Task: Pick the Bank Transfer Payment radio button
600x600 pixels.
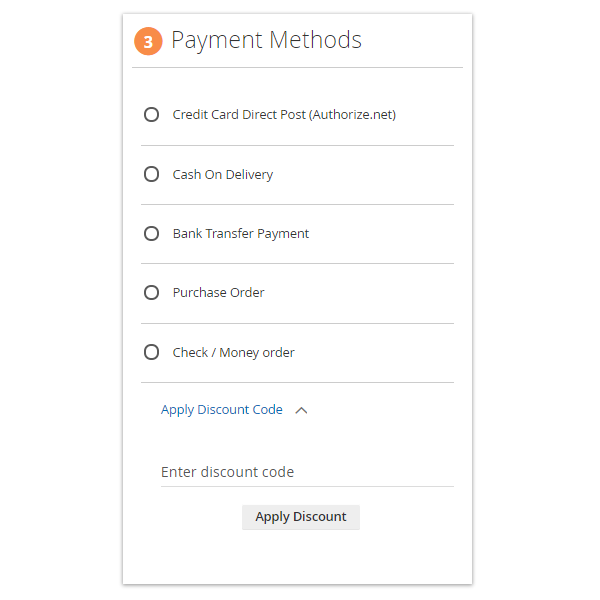Action: [x=152, y=234]
